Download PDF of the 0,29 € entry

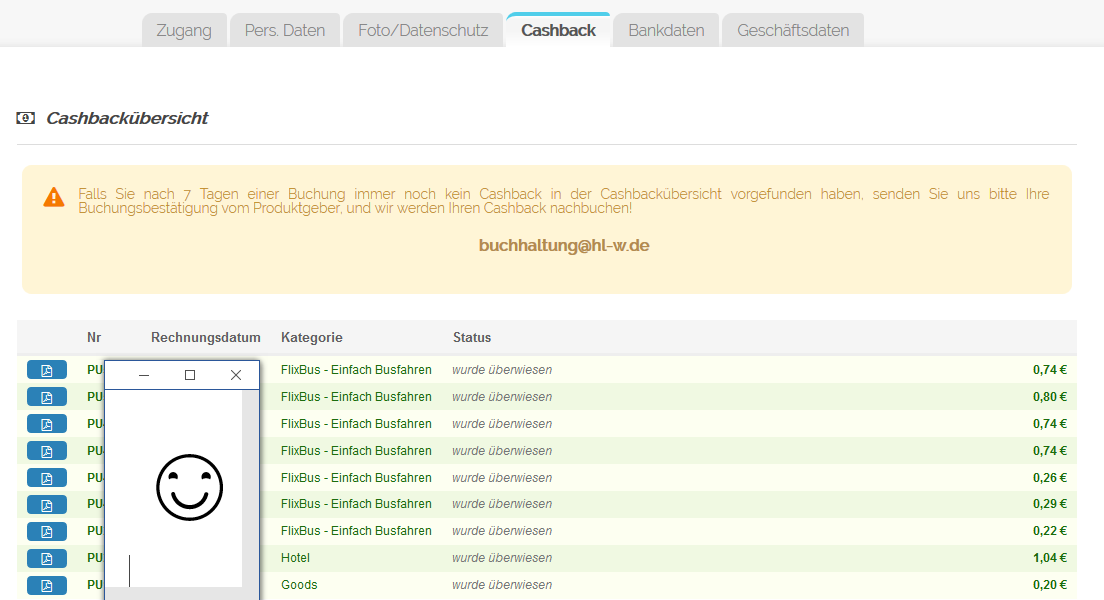tap(47, 504)
